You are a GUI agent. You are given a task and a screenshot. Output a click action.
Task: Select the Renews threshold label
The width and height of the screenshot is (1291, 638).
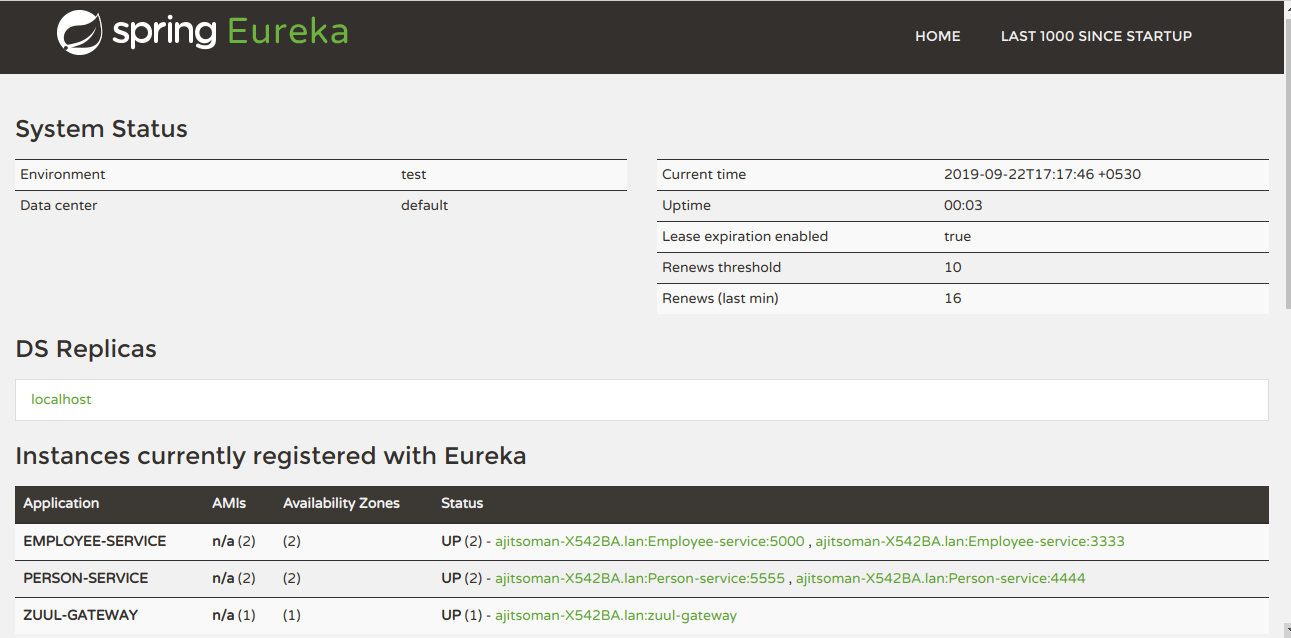(x=722, y=267)
